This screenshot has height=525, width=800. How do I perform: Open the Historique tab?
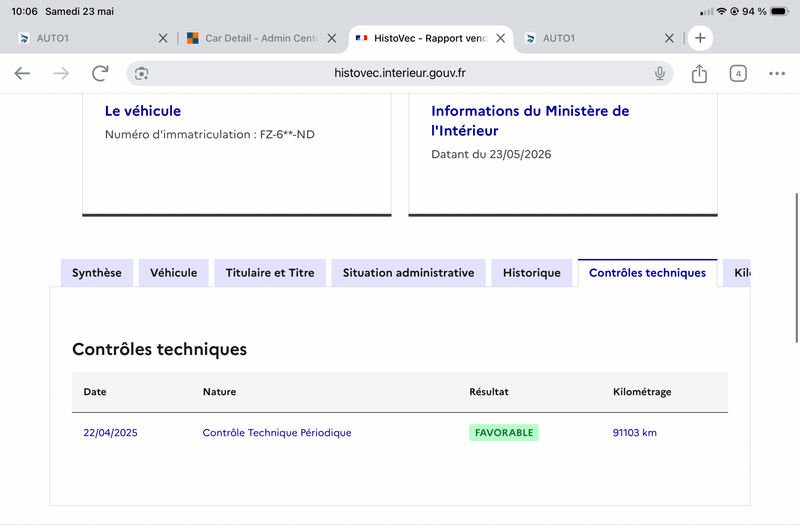532,273
